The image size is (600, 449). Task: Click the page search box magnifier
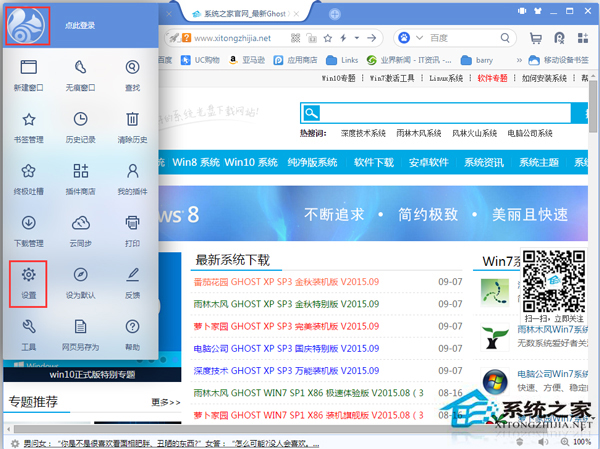click(311, 113)
